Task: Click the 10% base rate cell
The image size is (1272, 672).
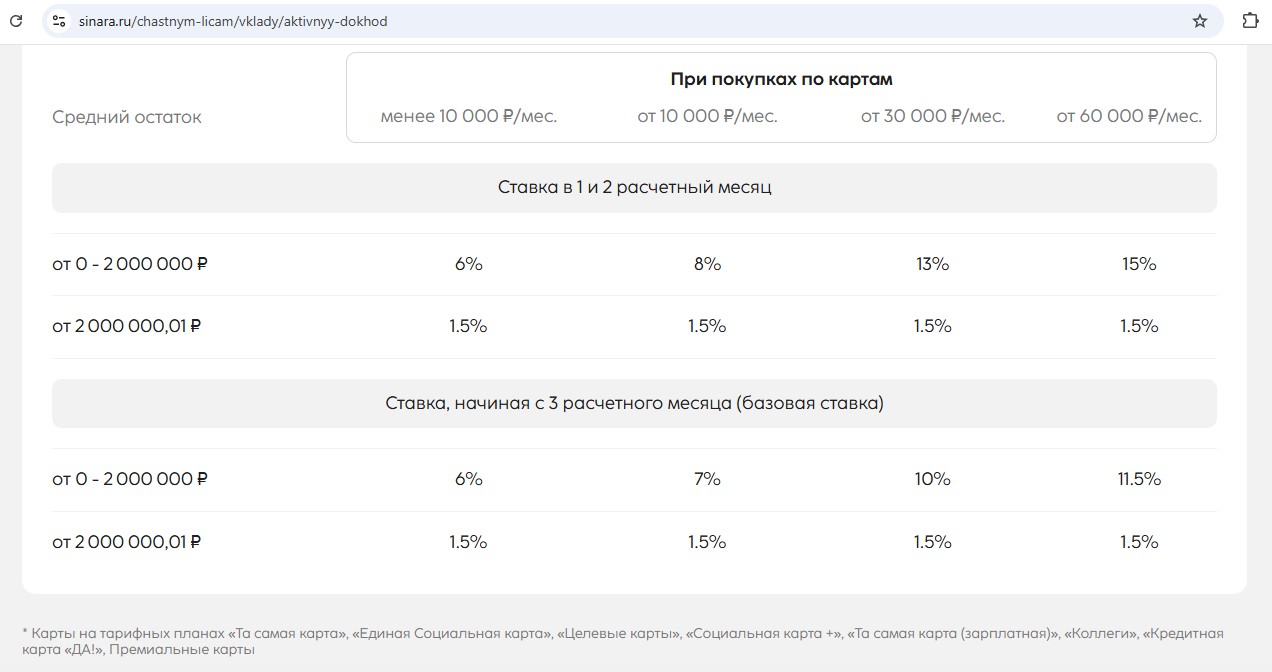Action: (x=932, y=479)
